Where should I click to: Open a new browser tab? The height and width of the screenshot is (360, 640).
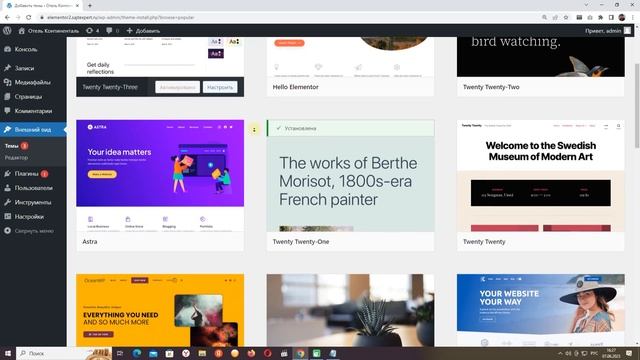(89, 6)
